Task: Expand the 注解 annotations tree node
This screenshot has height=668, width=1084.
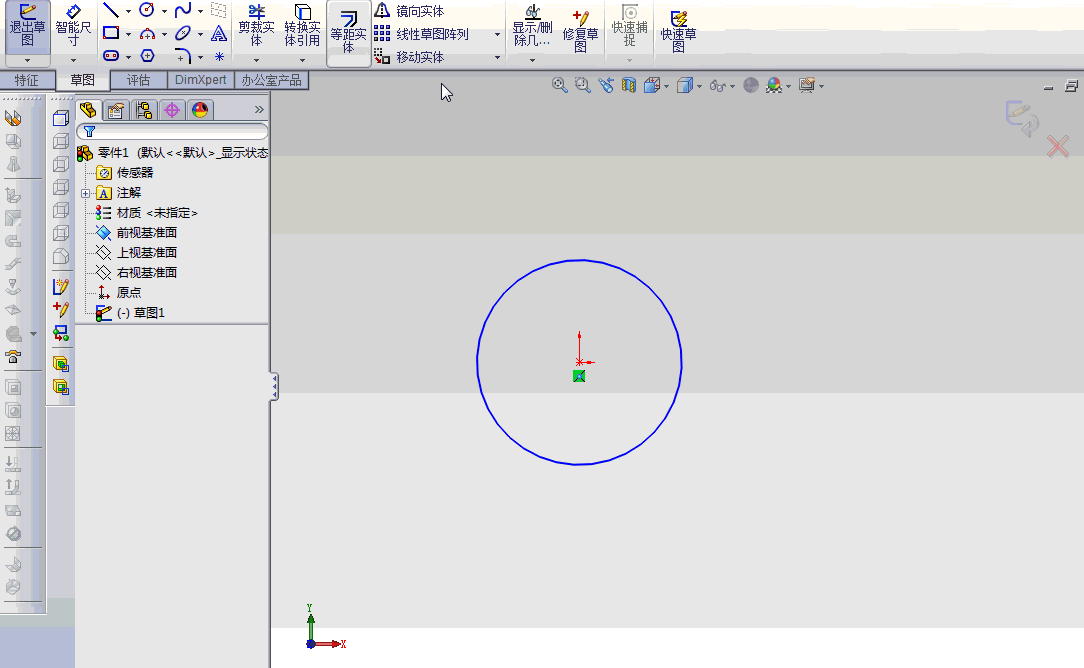Action: (86, 193)
